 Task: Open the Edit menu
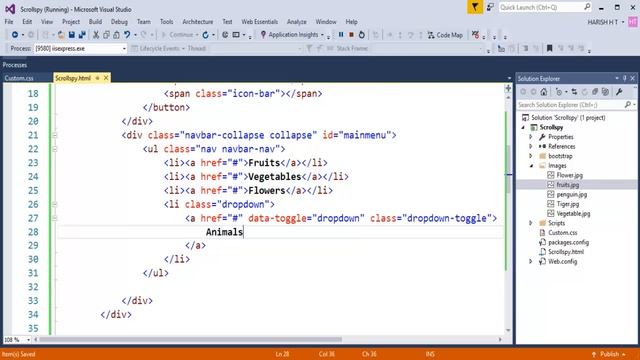[27, 22]
